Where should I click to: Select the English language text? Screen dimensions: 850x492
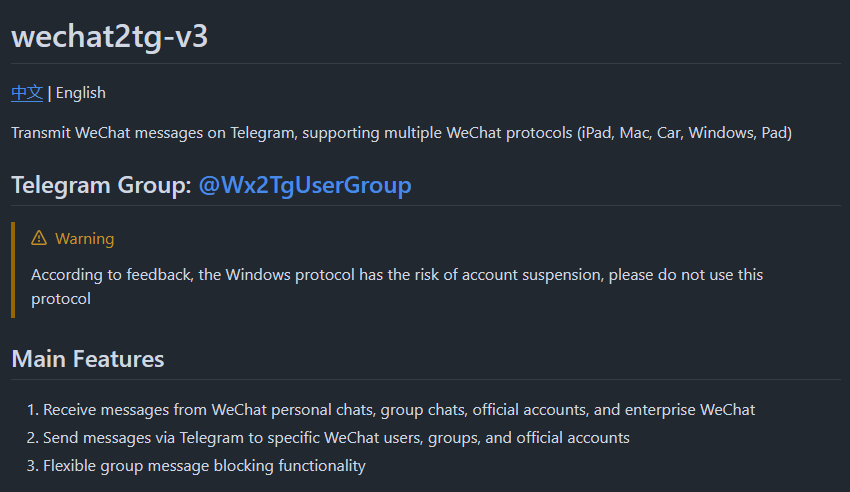(80, 93)
